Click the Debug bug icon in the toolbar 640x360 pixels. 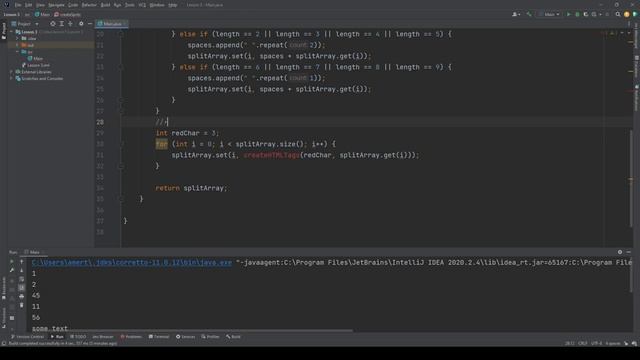(577, 14)
